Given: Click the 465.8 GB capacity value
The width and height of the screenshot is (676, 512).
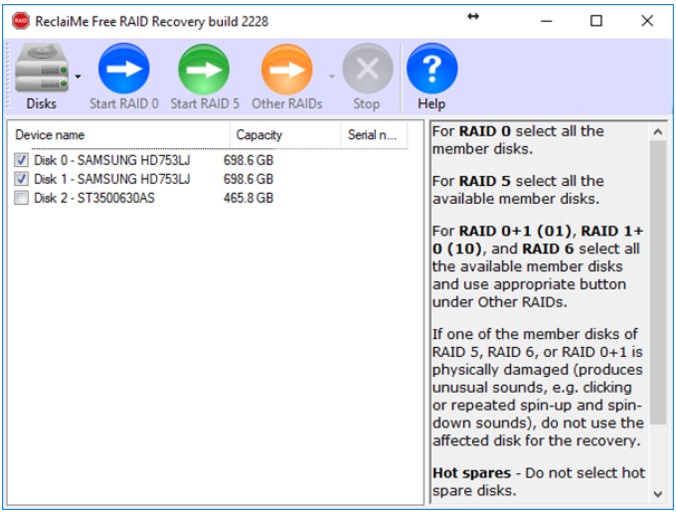Looking at the screenshot, I should point(248,198).
